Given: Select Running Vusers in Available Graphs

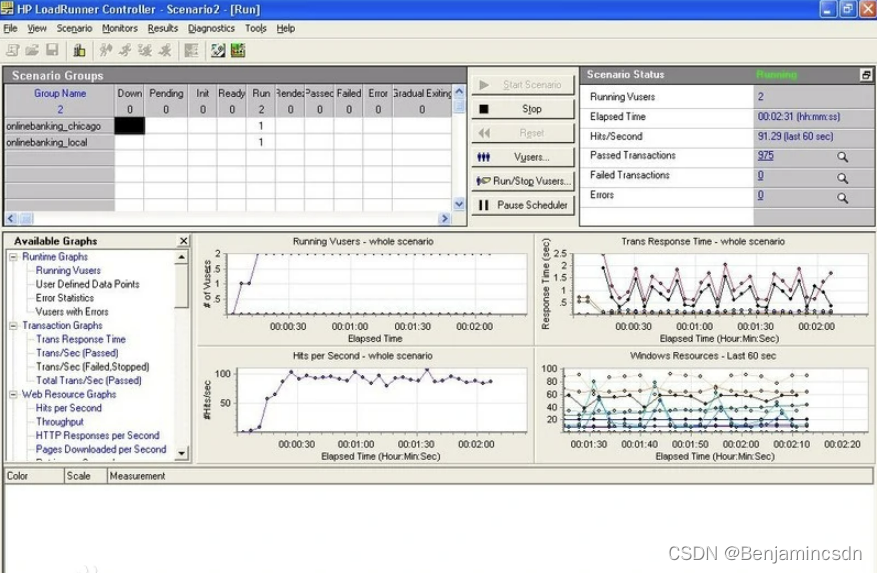Looking at the screenshot, I should tap(68, 270).
